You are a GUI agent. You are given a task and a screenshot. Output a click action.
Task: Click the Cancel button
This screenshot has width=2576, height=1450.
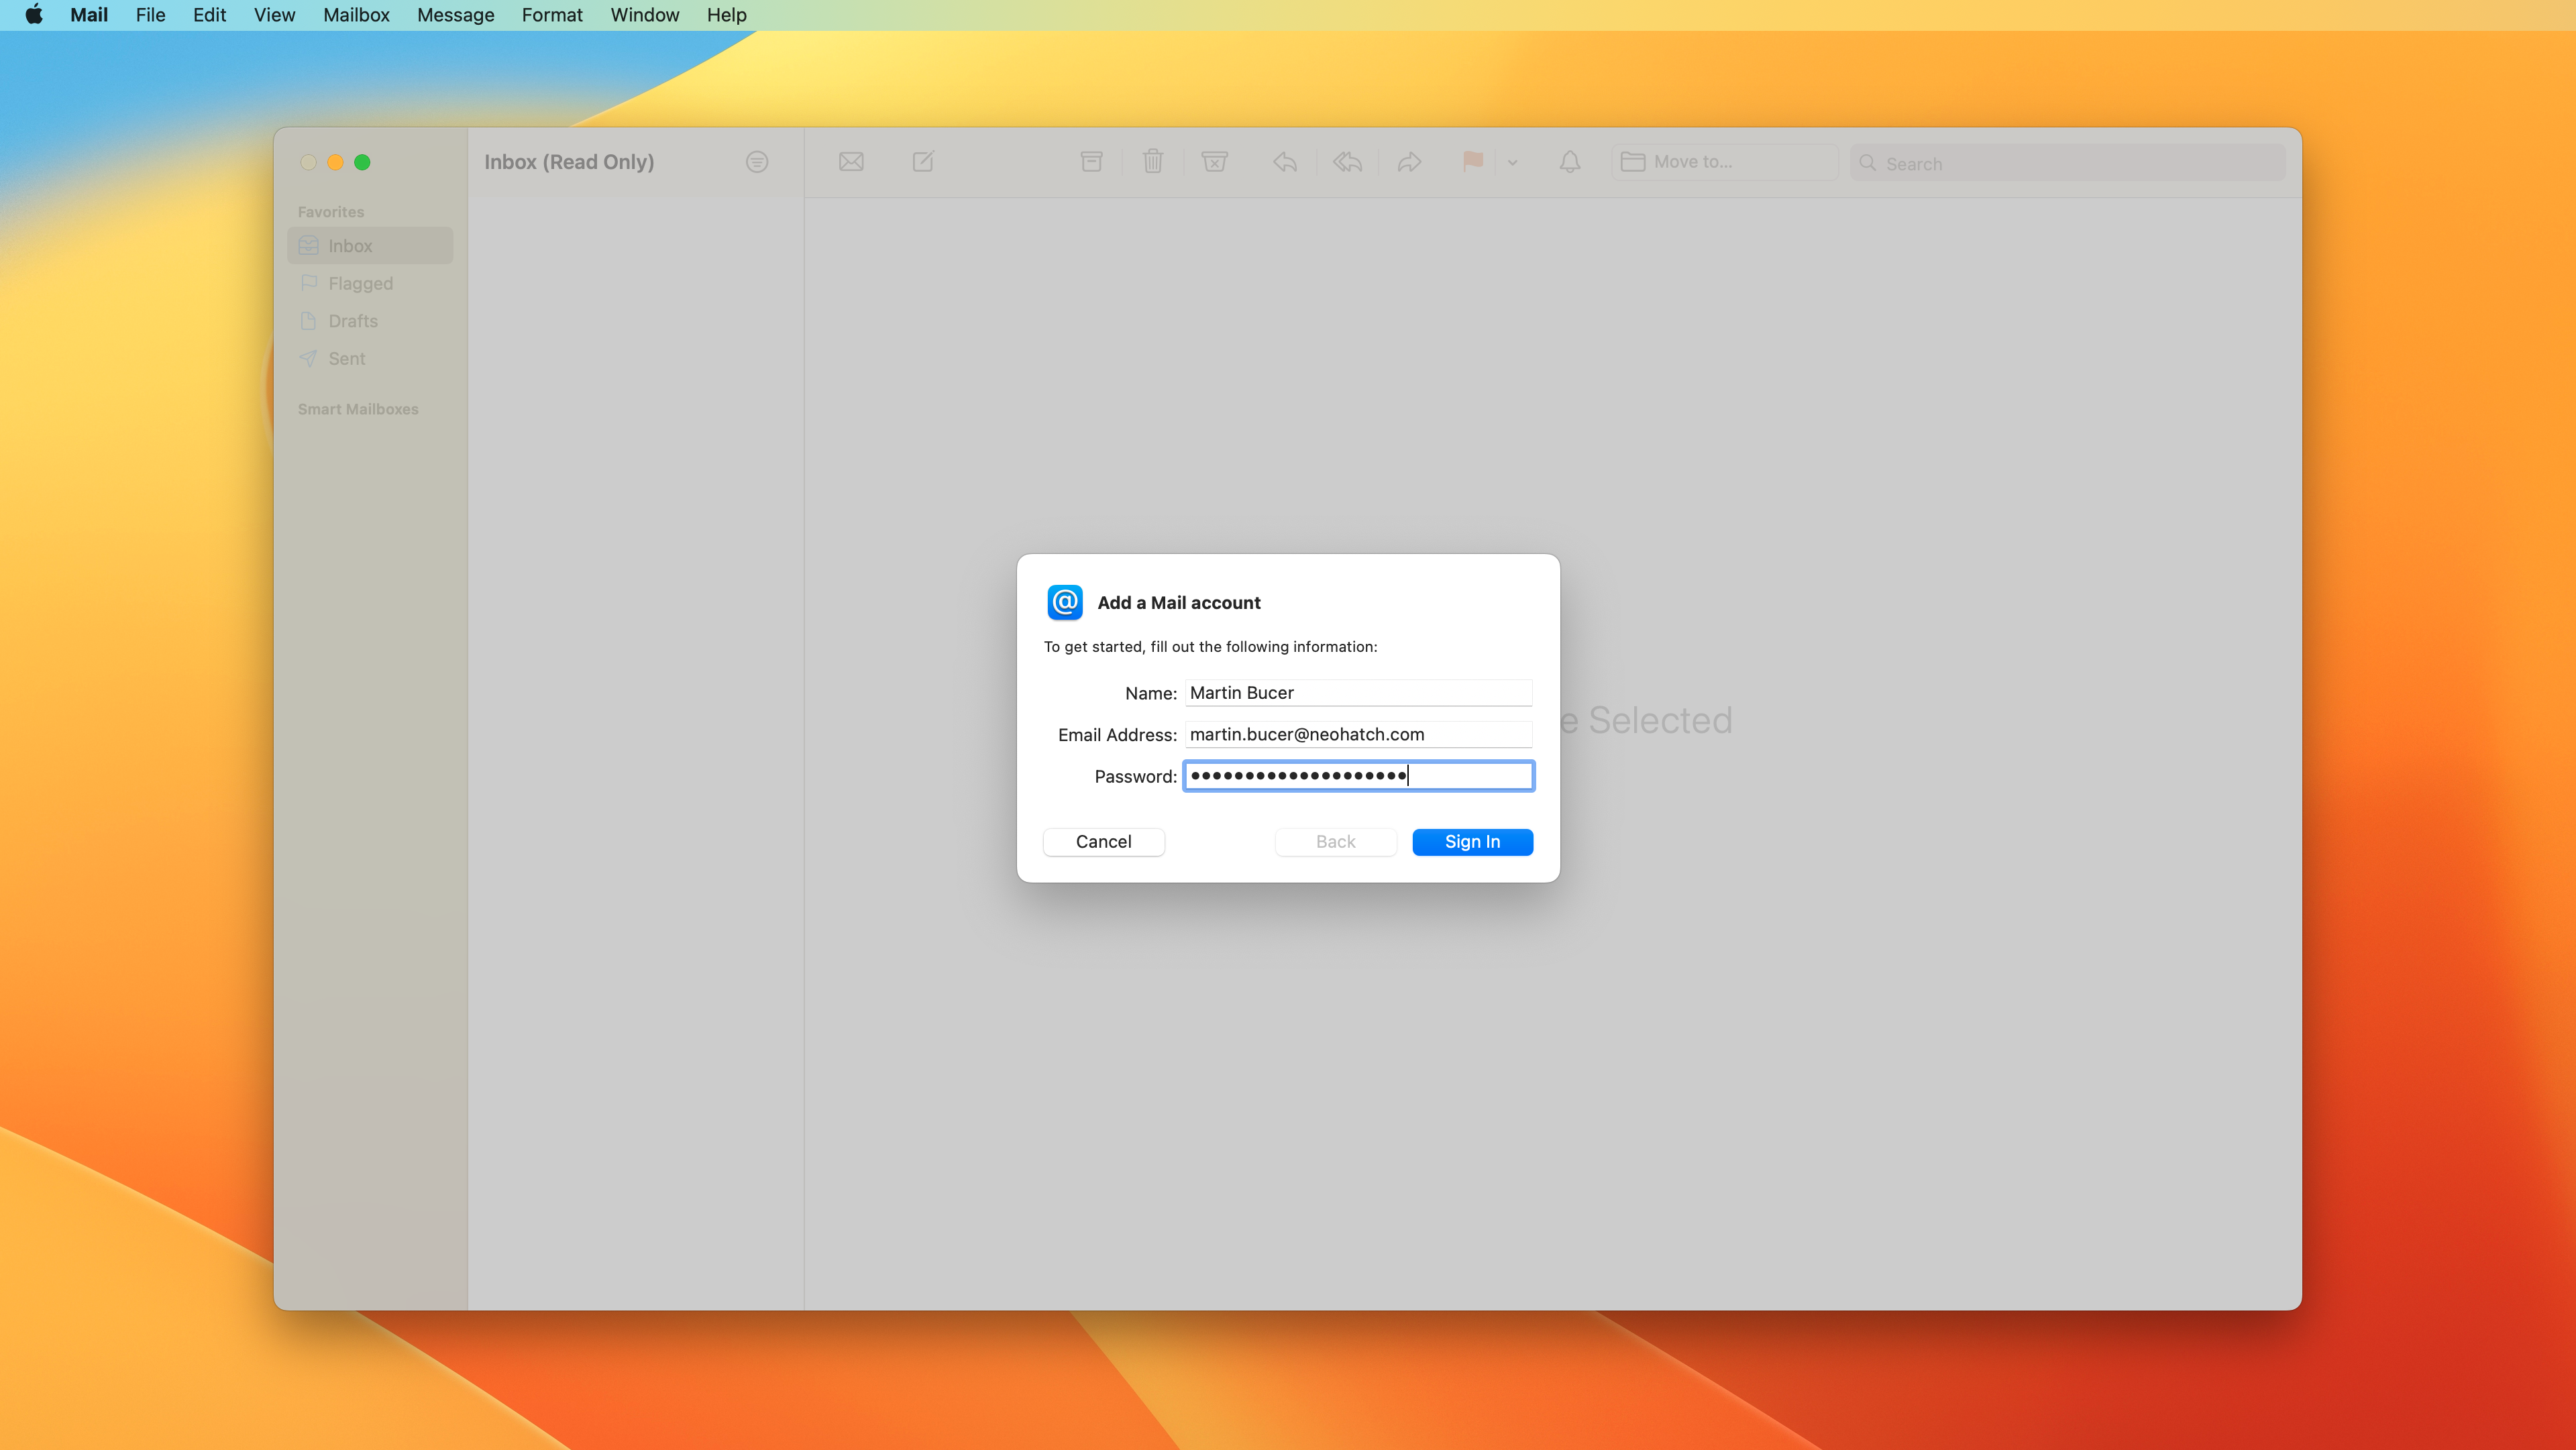pos(1103,842)
